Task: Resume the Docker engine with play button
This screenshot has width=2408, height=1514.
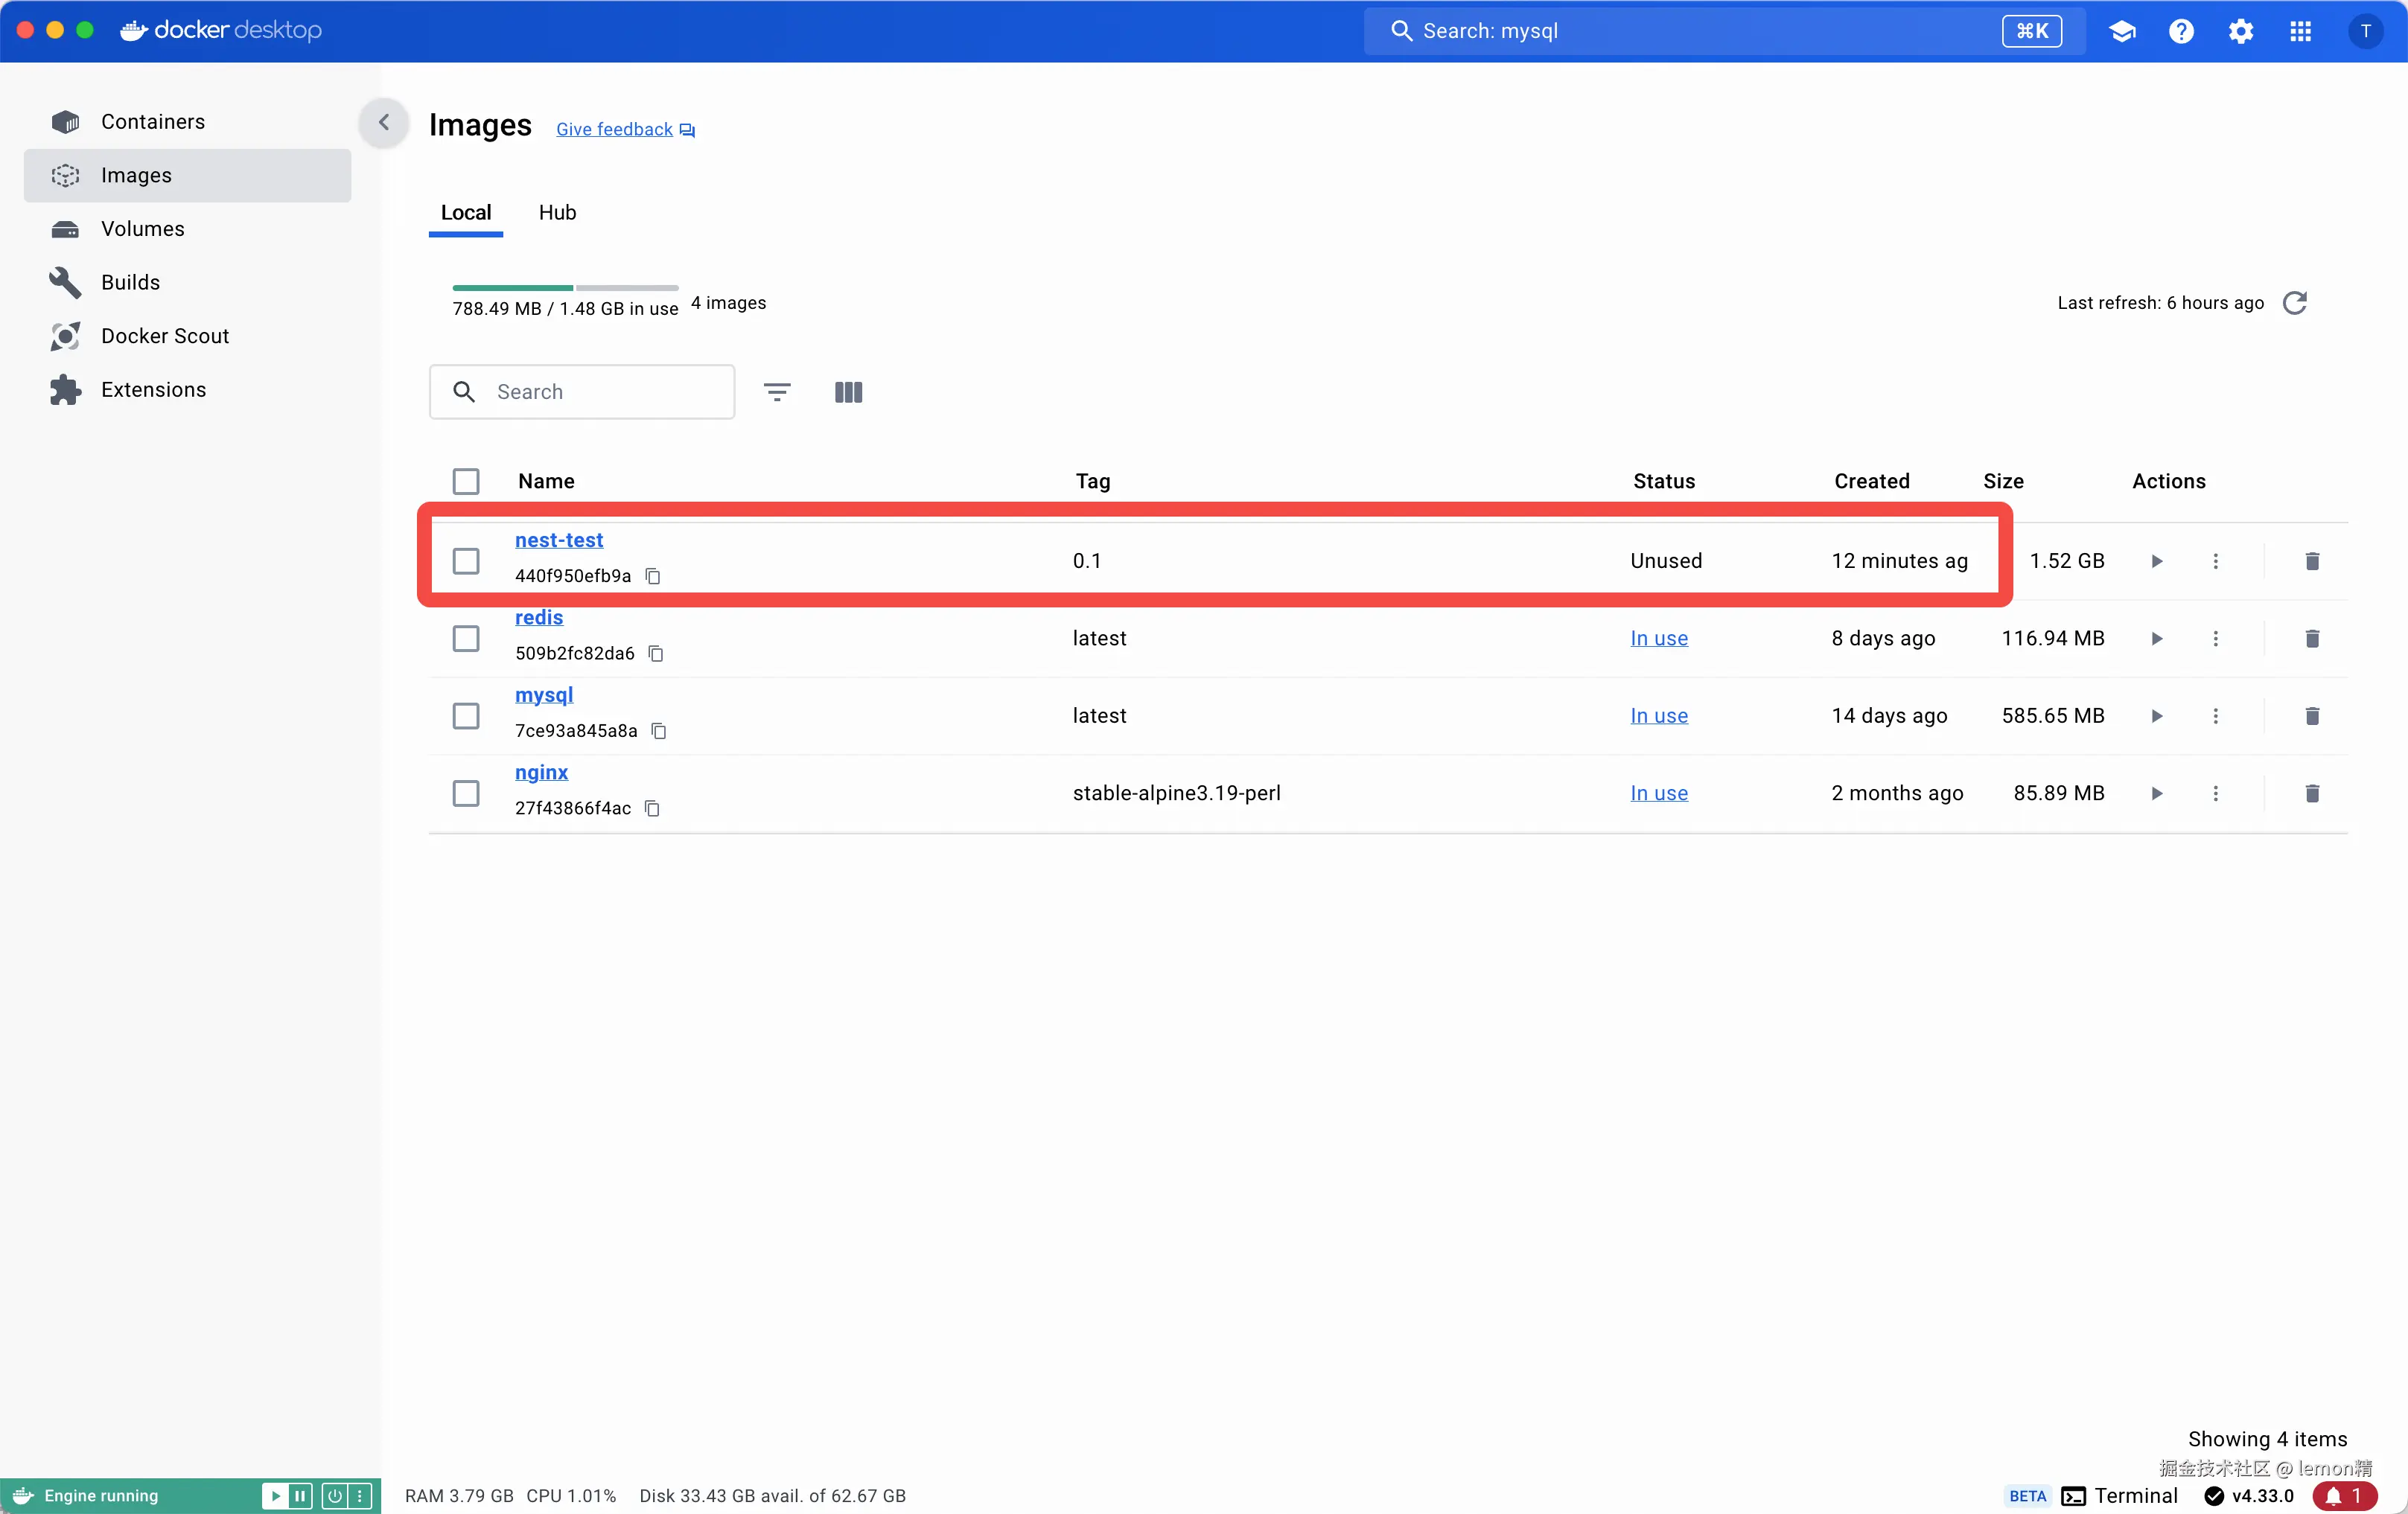Action: 275,1496
